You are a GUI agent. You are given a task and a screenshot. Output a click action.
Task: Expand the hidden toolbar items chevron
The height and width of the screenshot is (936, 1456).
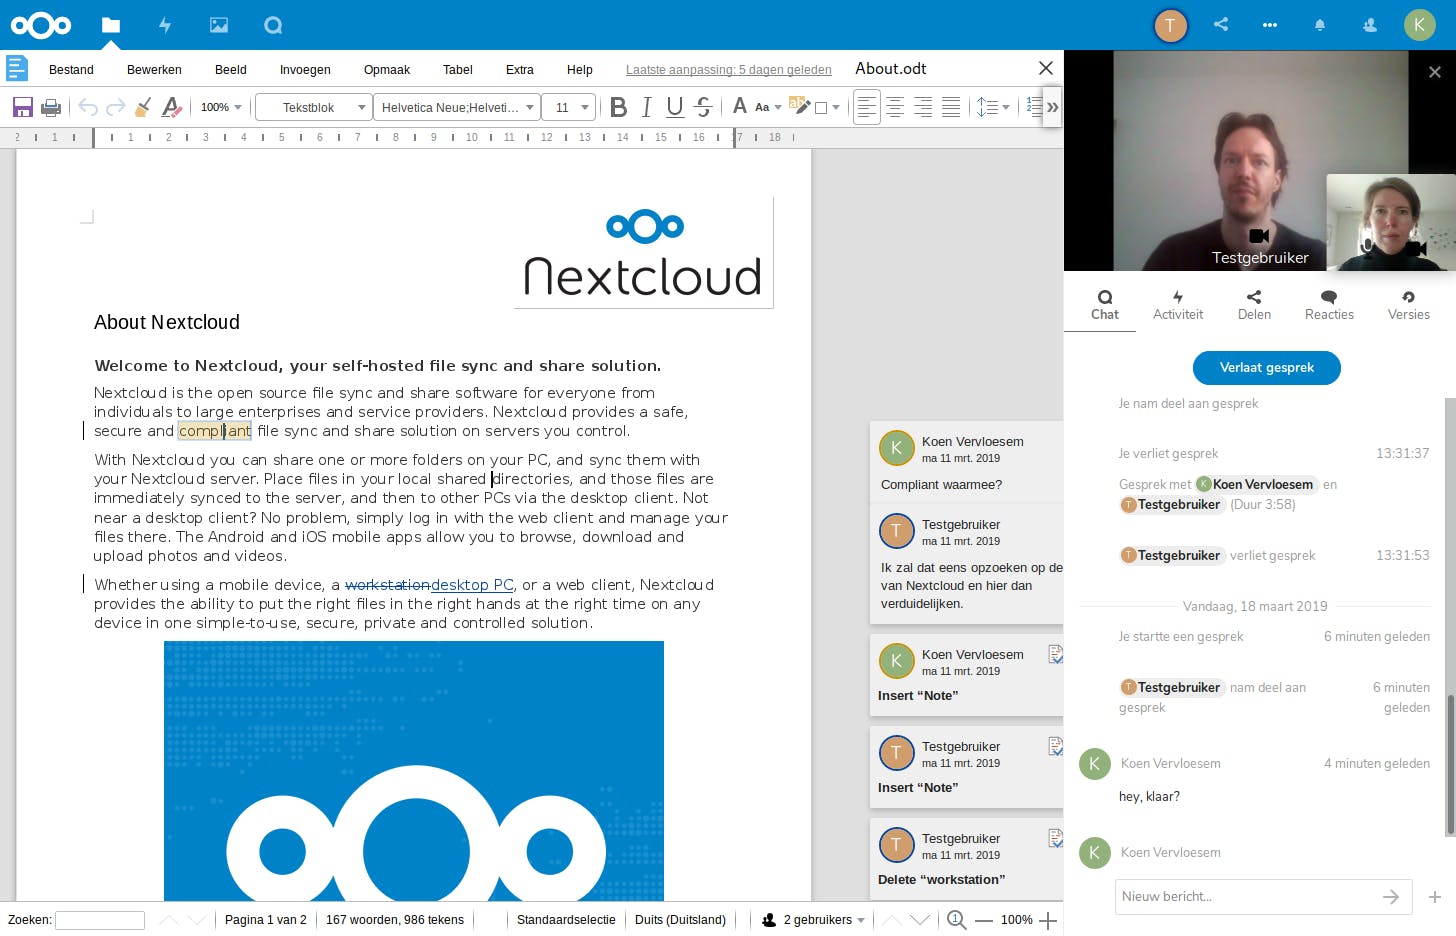tap(1052, 107)
